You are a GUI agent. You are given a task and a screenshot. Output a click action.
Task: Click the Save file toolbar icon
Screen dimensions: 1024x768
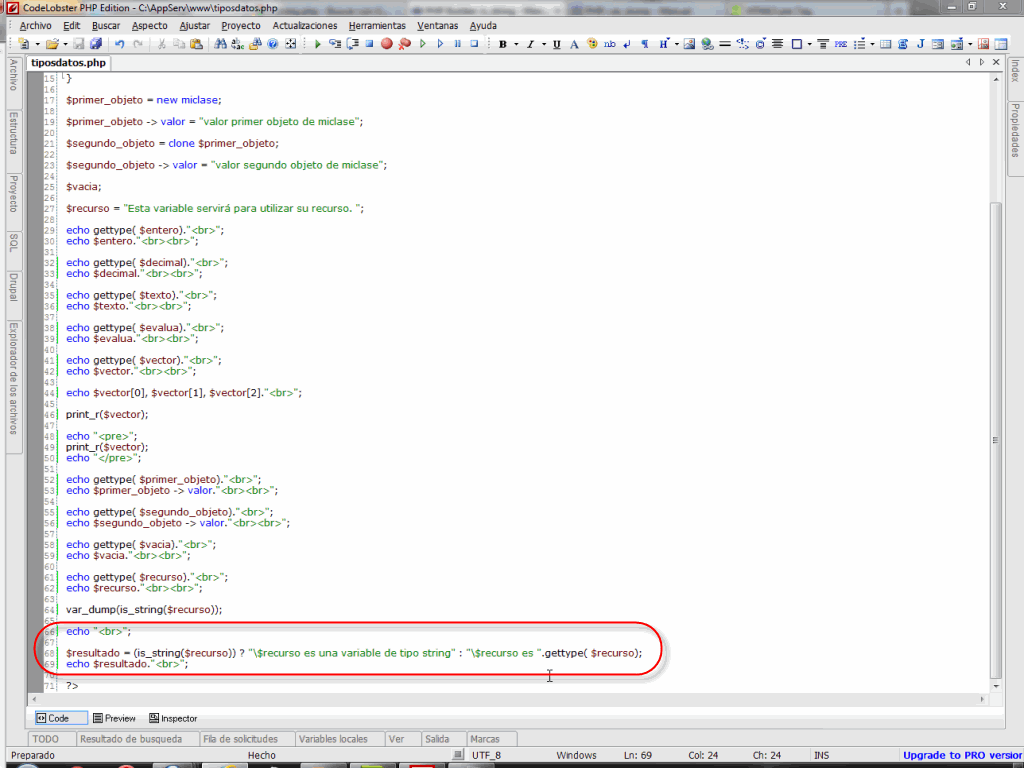point(79,44)
